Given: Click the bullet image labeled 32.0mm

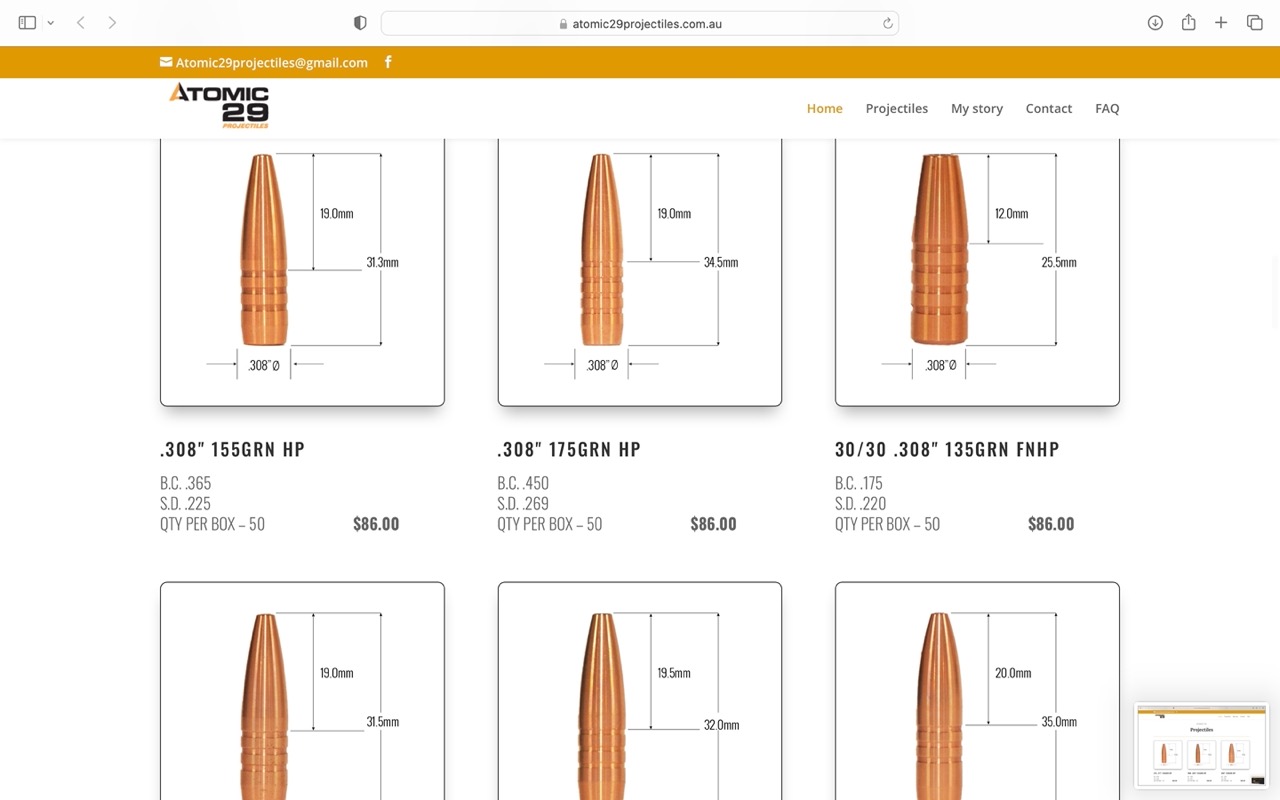Looking at the screenshot, I should [640, 691].
